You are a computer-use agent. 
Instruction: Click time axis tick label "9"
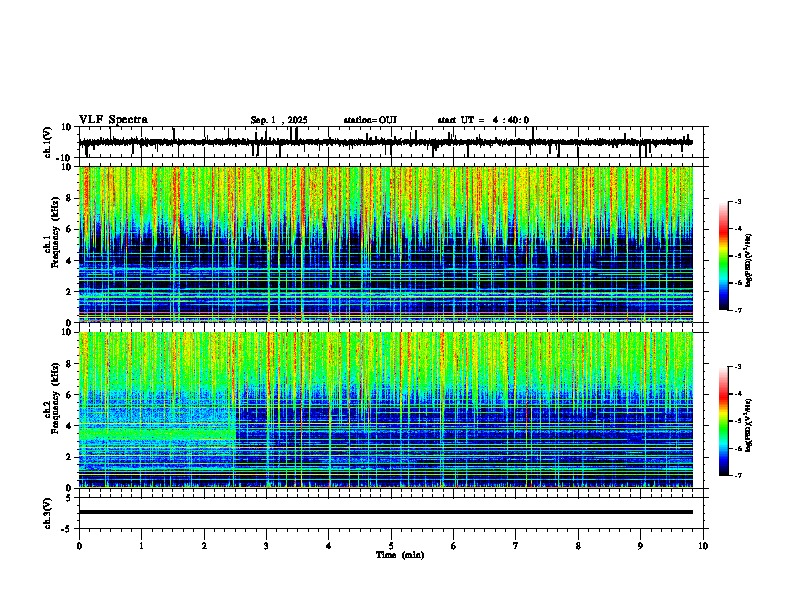point(640,546)
